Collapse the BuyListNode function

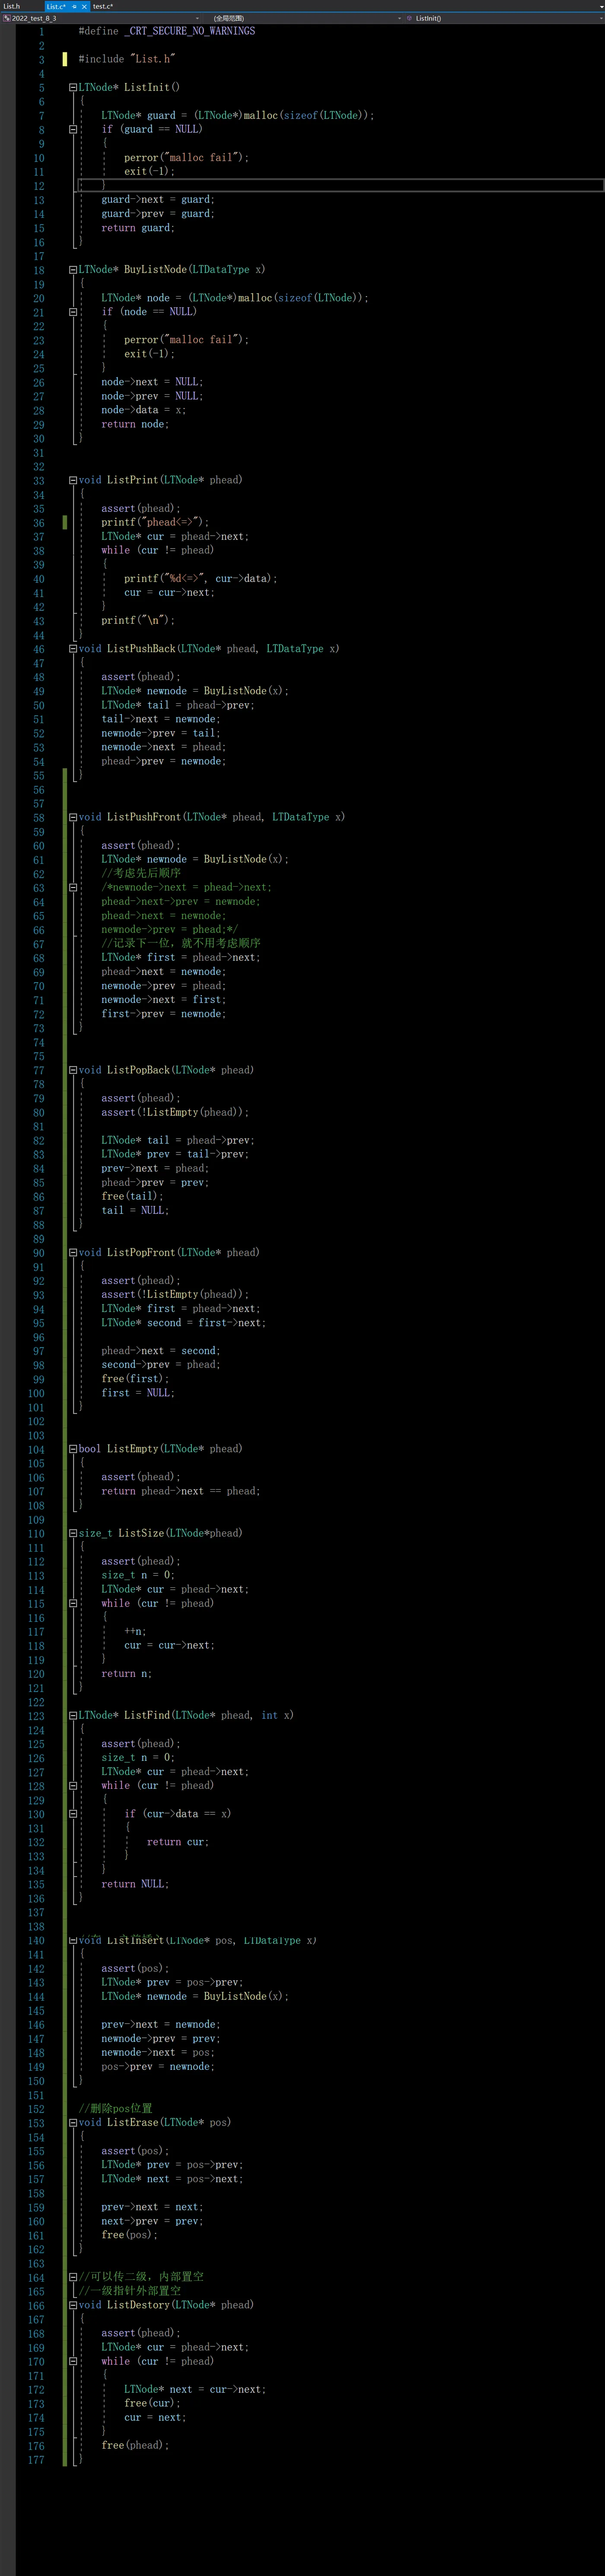[x=73, y=270]
